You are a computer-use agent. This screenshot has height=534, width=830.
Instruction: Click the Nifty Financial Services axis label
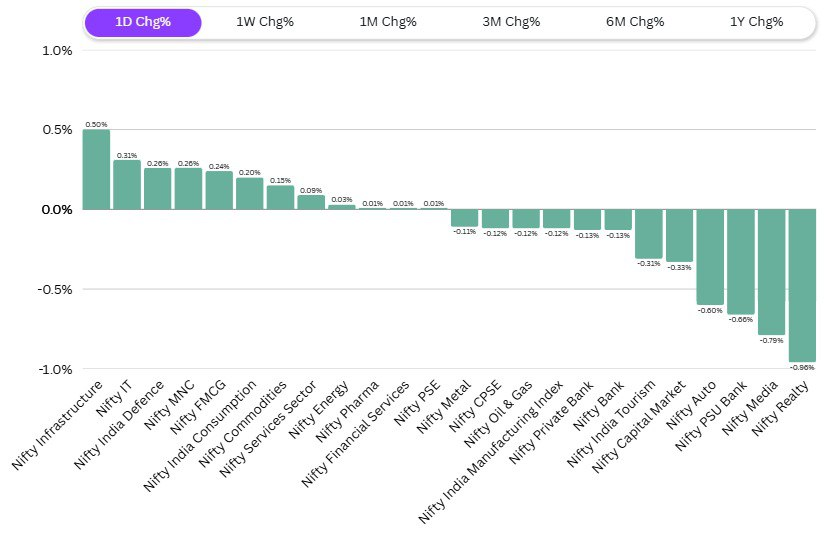(356, 433)
